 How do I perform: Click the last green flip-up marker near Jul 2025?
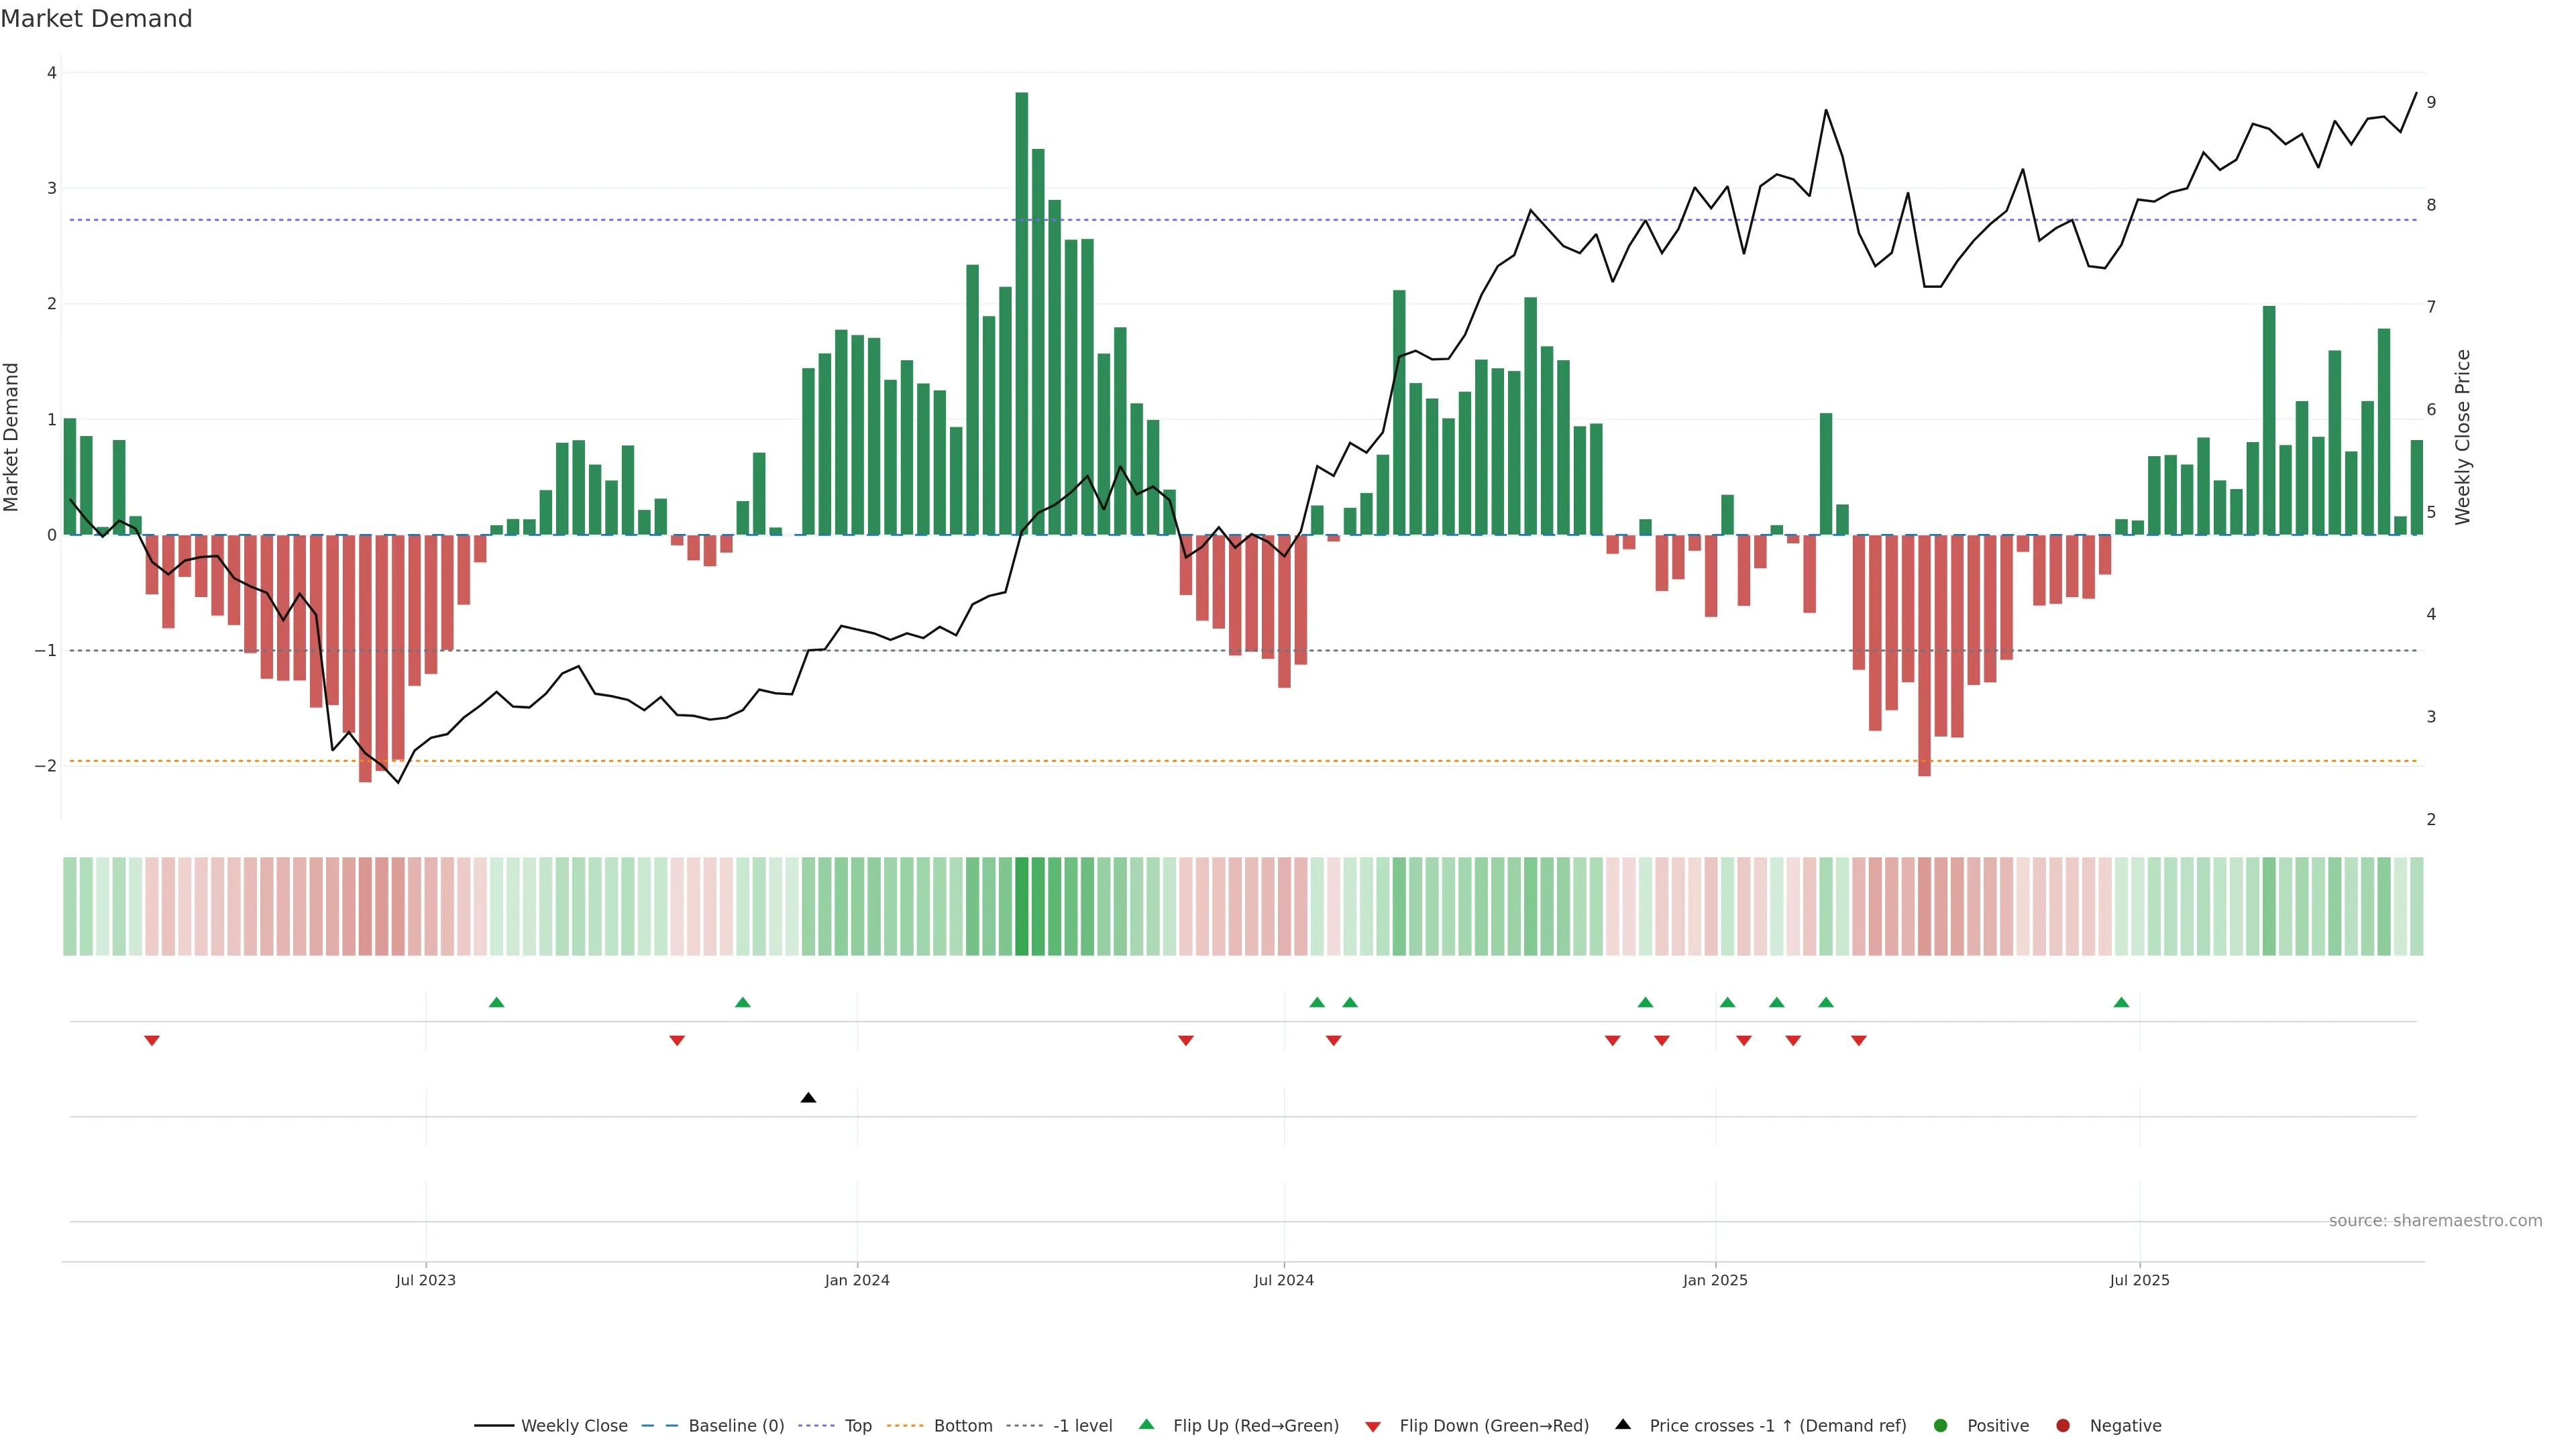(2121, 1002)
